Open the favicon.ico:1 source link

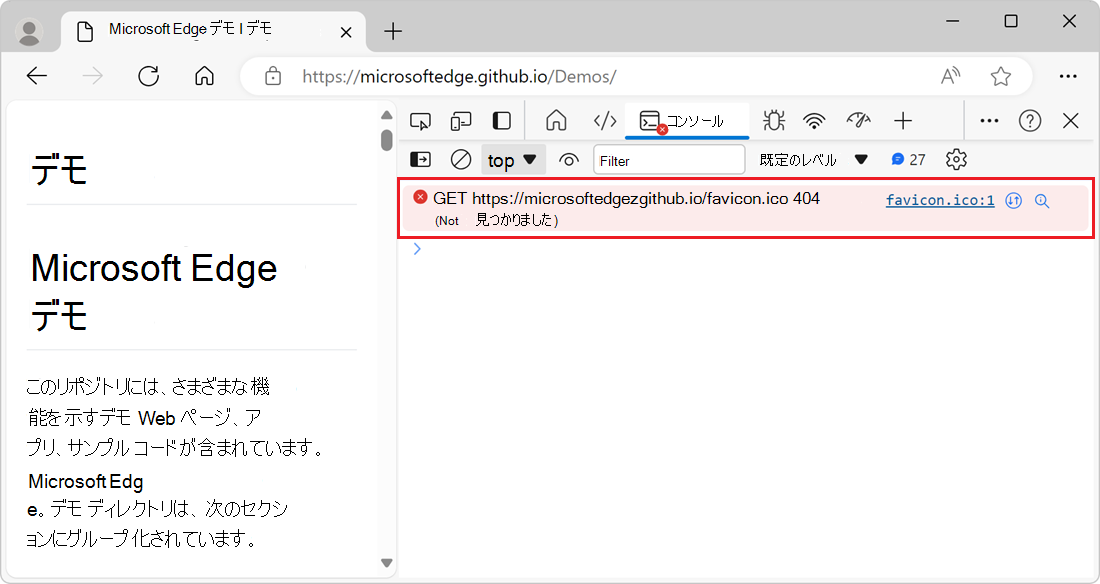click(939, 199)
